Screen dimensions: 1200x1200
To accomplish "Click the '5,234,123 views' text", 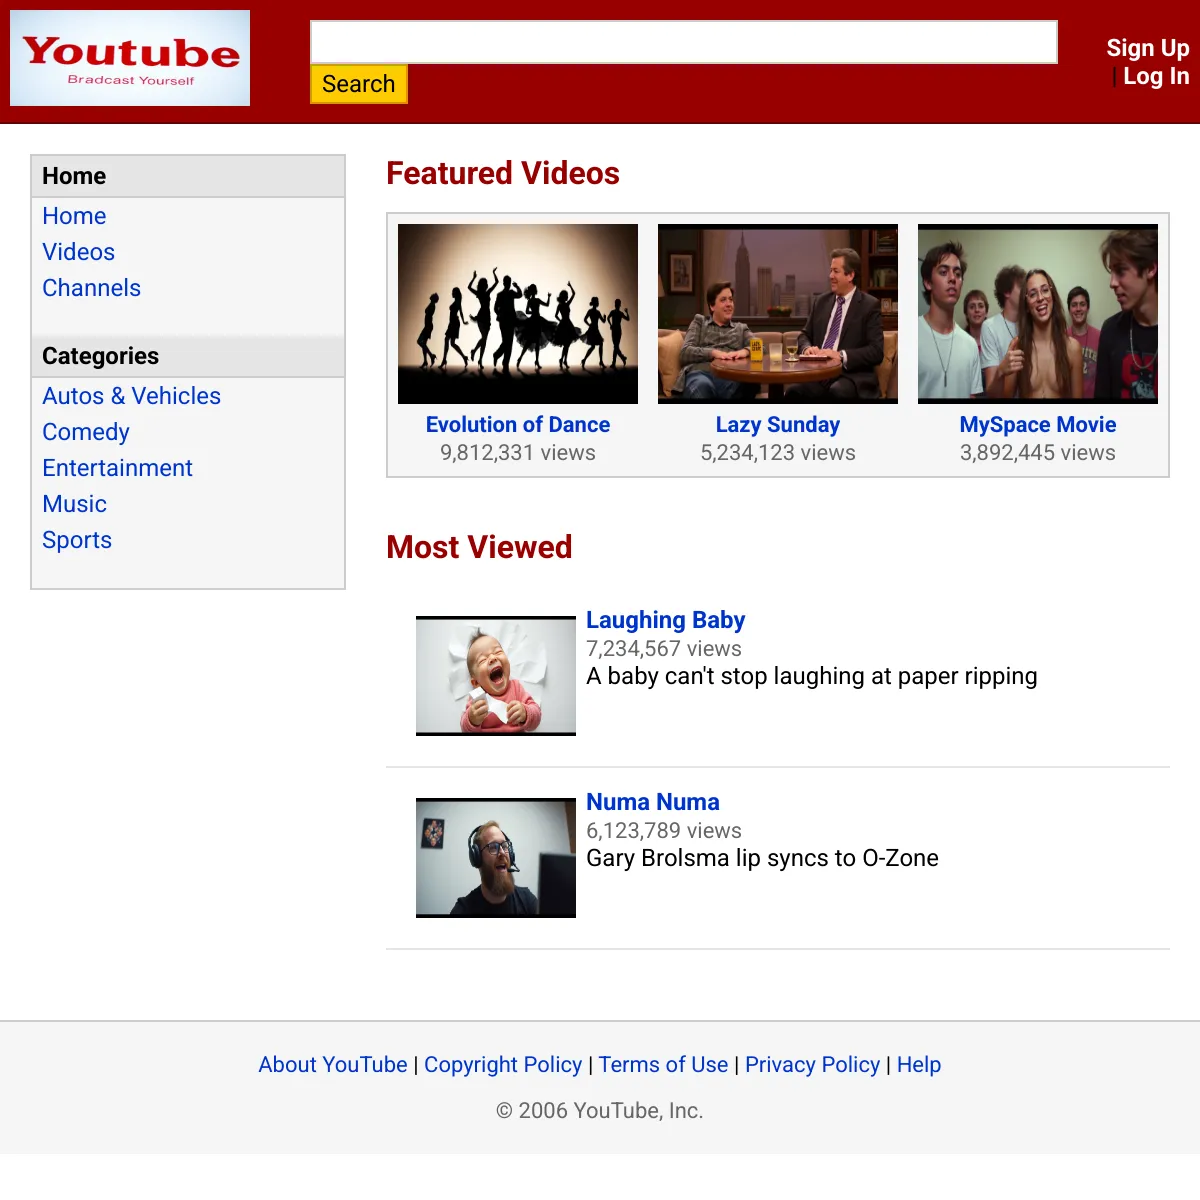I will click(x=778, y=453).
